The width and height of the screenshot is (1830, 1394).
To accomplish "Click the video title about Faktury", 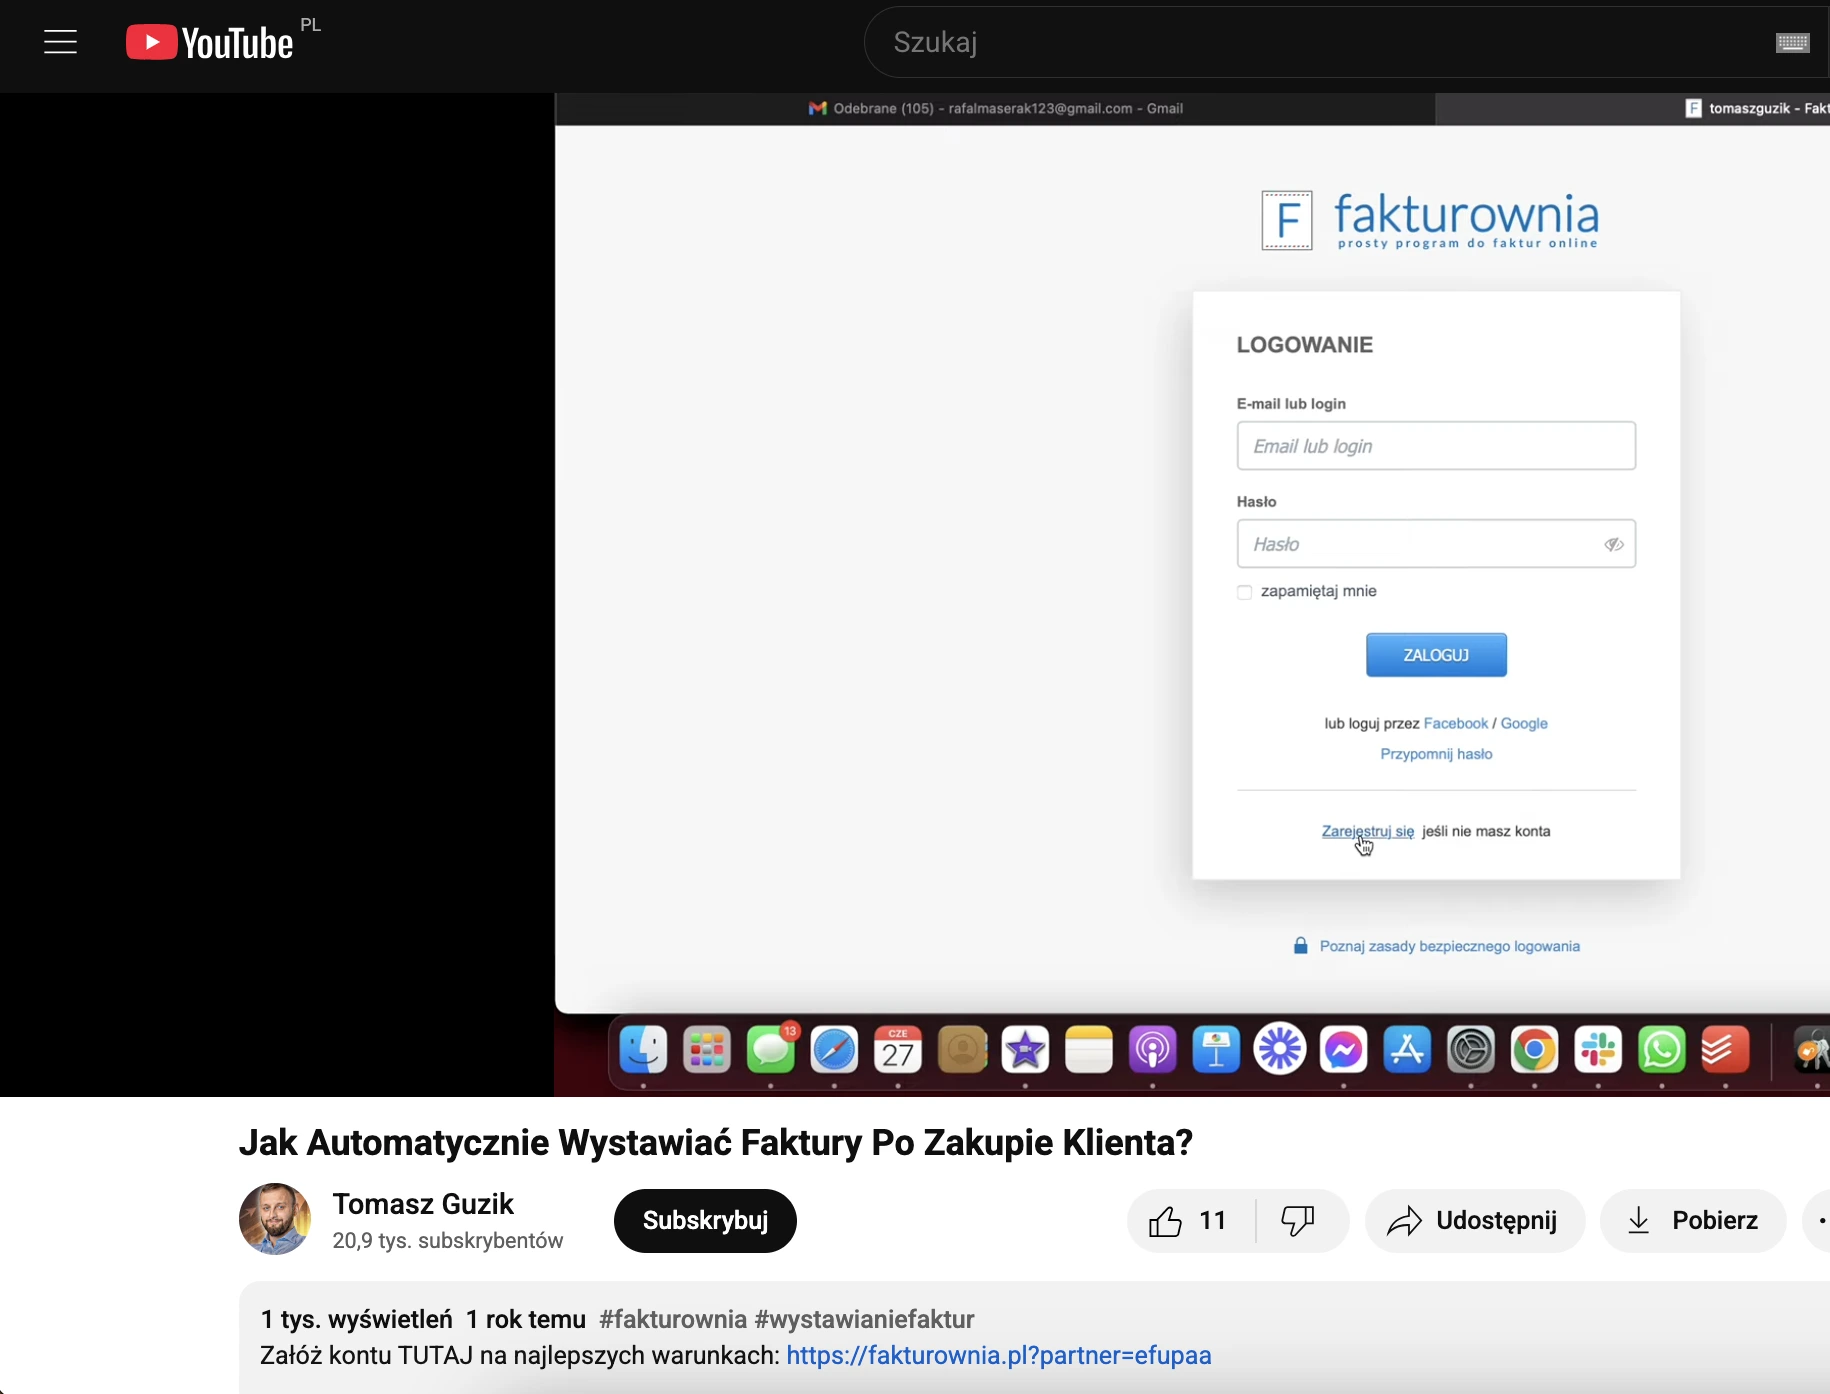I will tap(716, 1142).
